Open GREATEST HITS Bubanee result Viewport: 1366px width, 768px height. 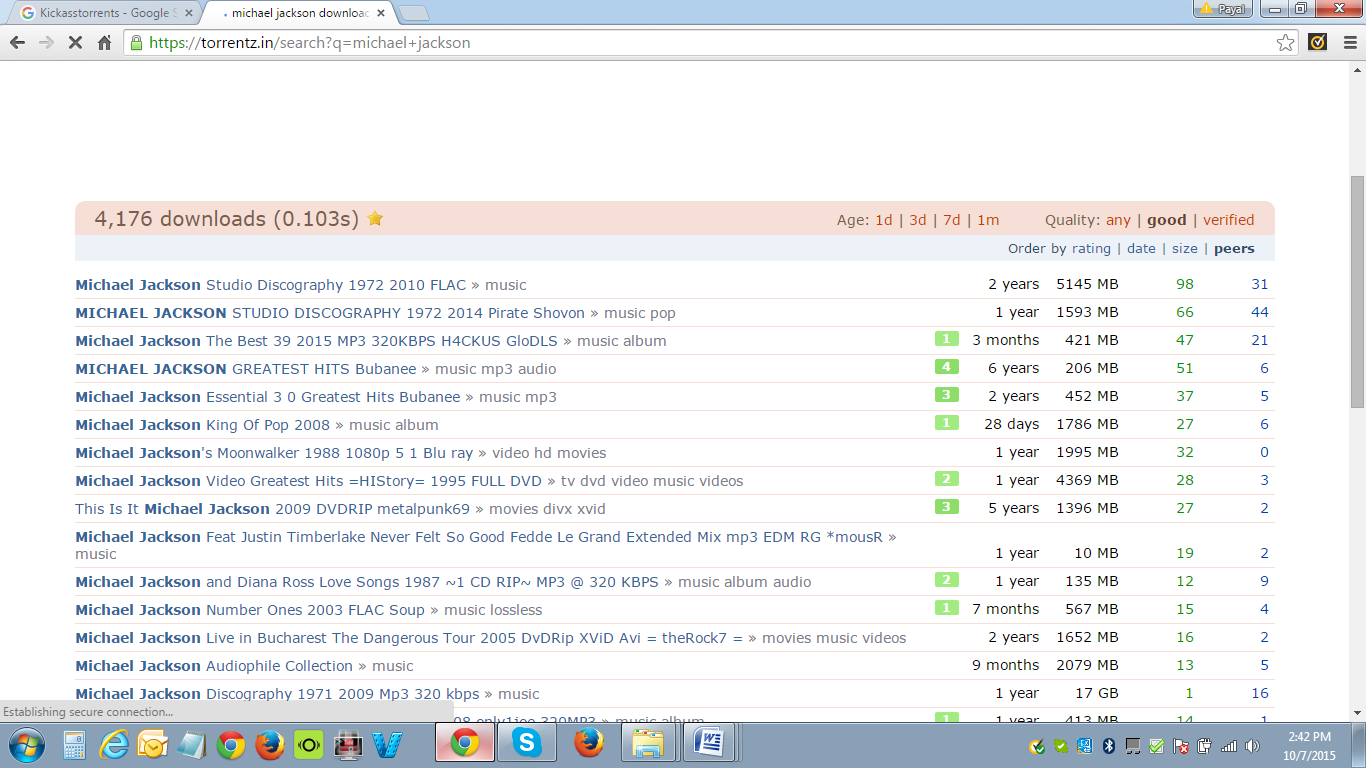pos(246,369)
